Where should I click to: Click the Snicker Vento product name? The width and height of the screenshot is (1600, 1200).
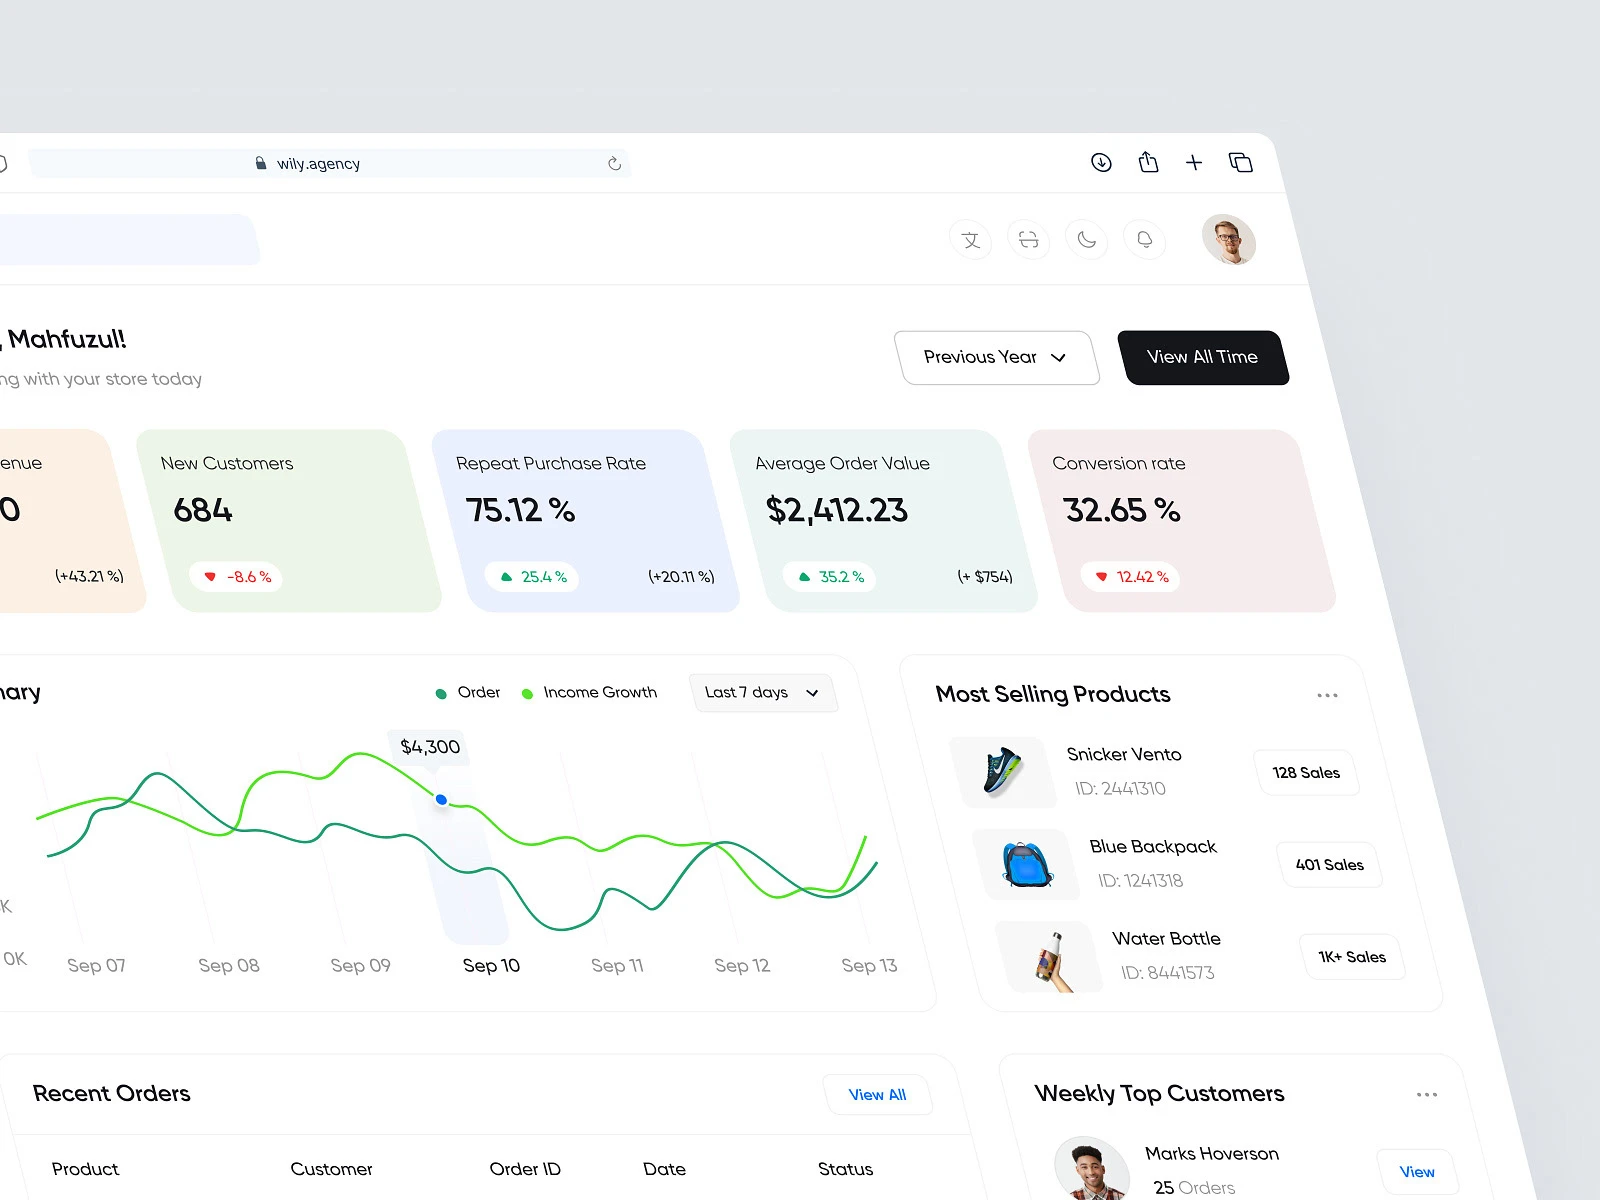click(1124, 754)
